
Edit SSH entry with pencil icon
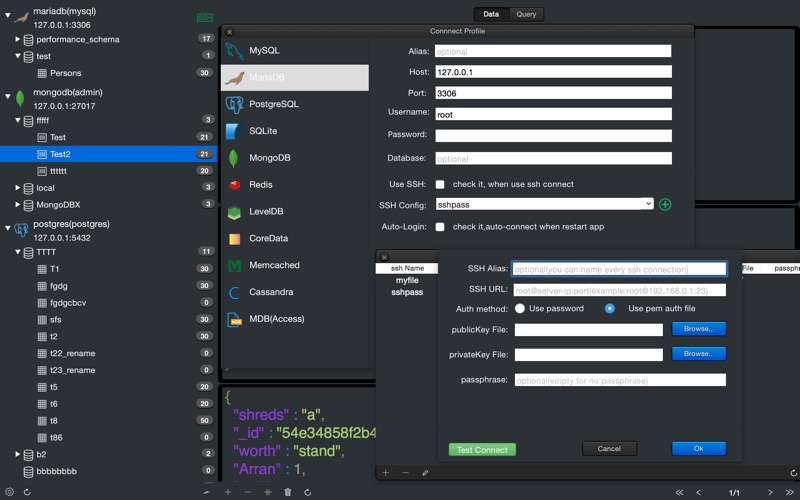425,473
